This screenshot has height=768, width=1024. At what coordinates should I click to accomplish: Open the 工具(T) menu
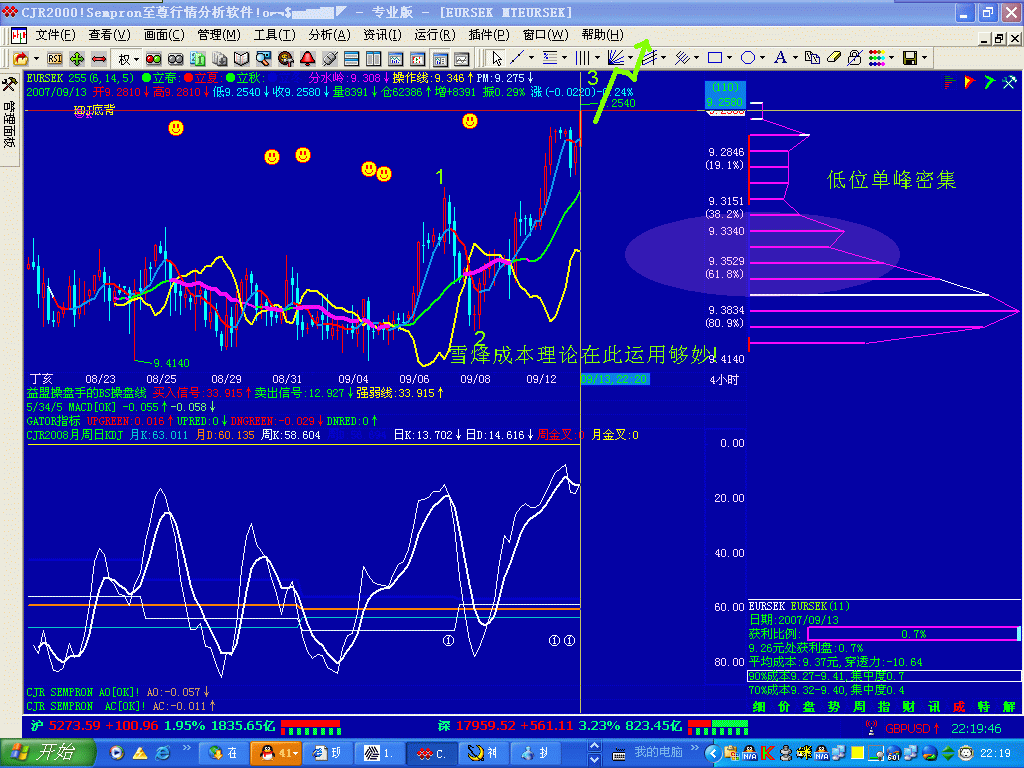click(272, 35)
